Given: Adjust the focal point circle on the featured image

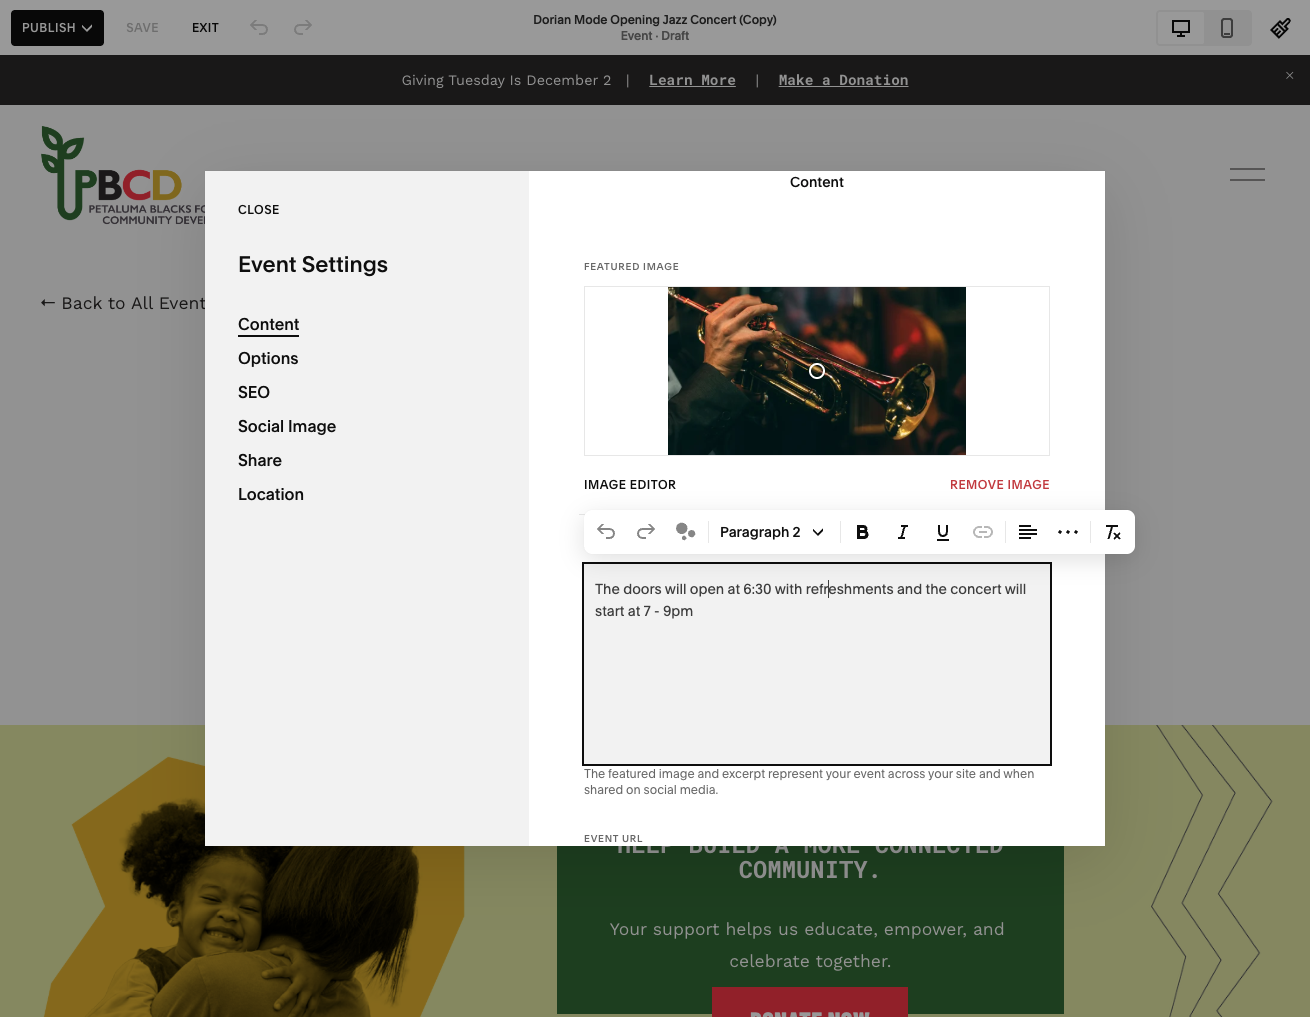Looking at the screenshot, I should [x=817, y=371].
